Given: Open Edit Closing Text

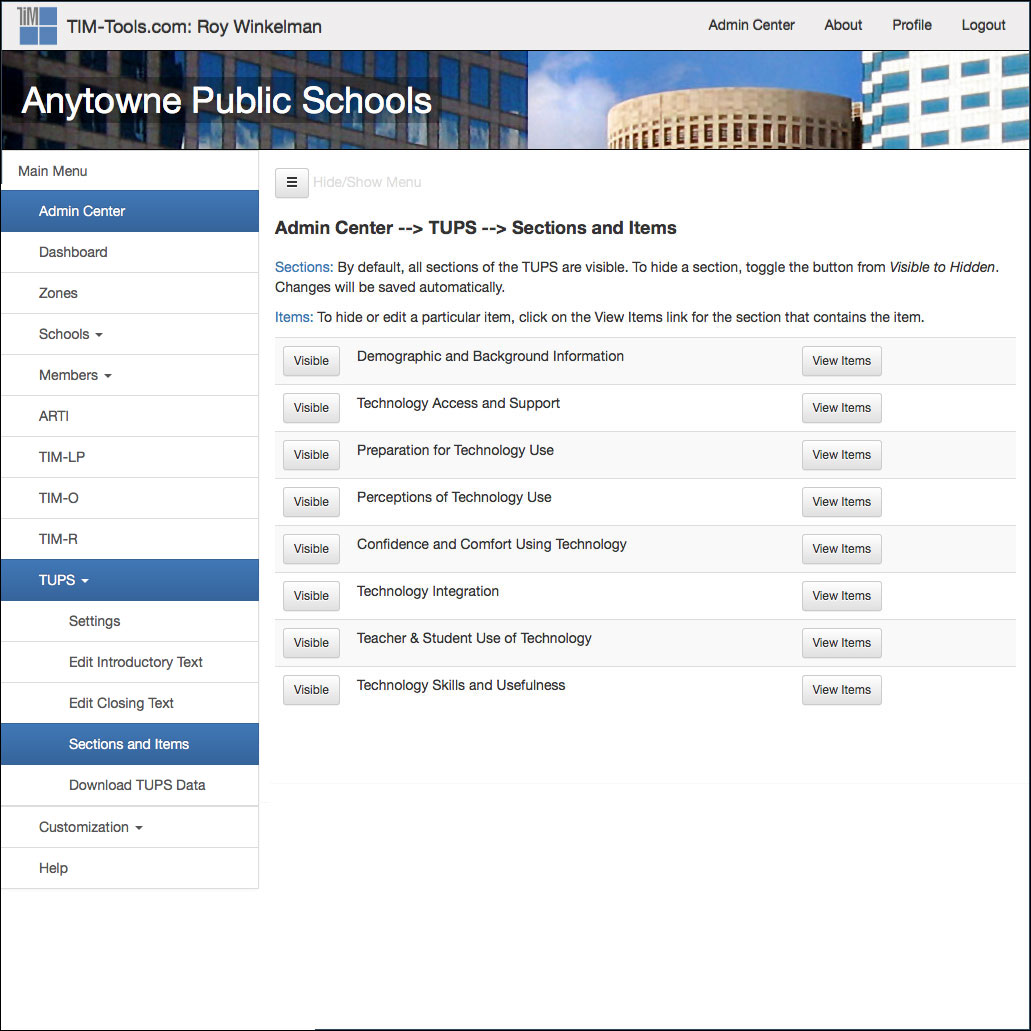Looking at the screenshot, I should tap(130, 703).
